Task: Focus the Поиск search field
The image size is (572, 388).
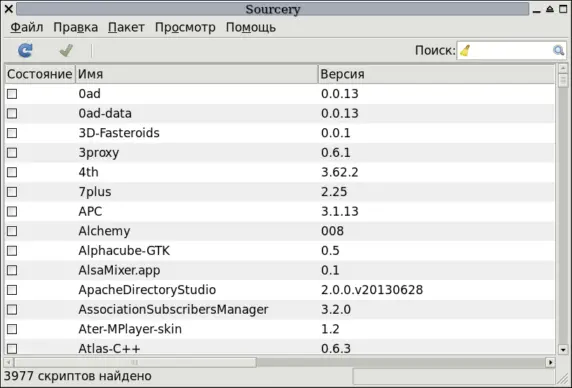Action: point(511,50)
